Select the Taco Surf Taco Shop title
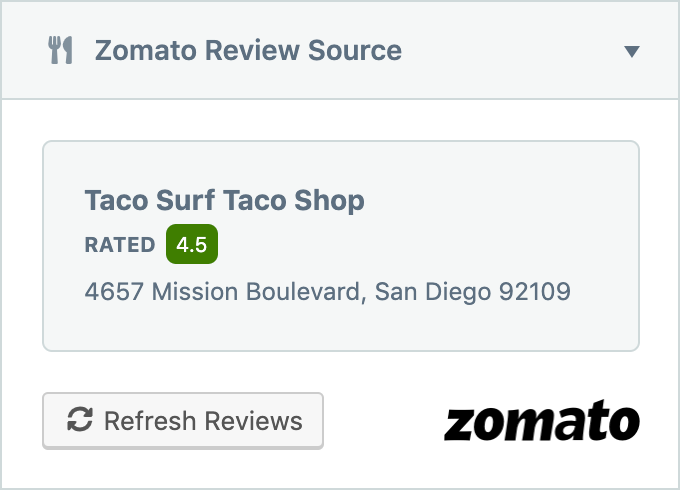The image size is (680, 490). pyautogui.click(x=225, y=200)
